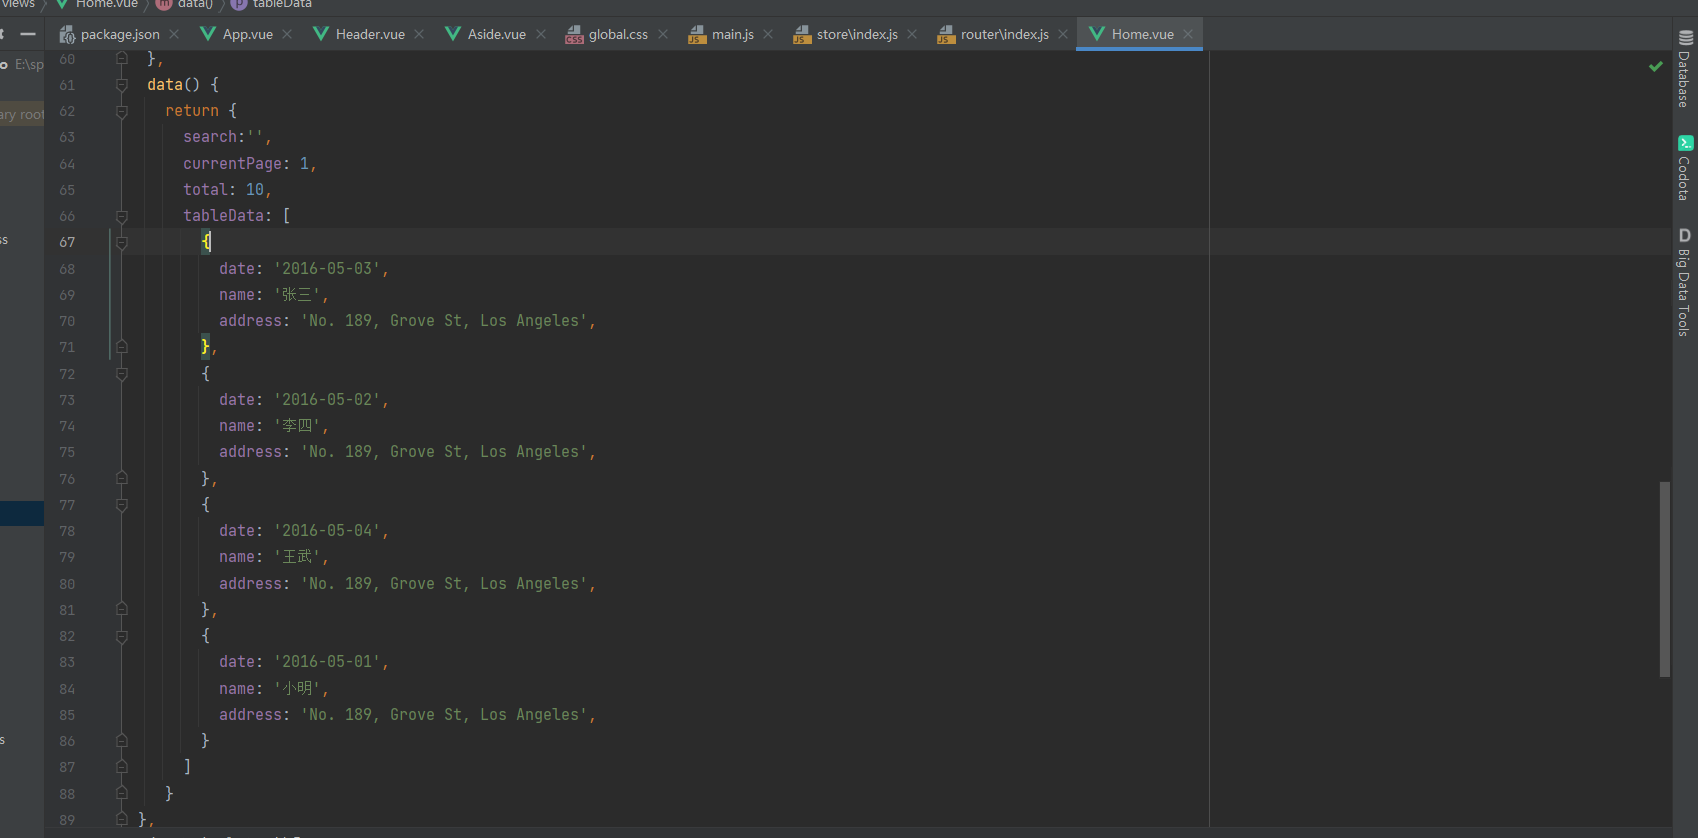Collapse the tableData array at line 66

click(122, 216)
